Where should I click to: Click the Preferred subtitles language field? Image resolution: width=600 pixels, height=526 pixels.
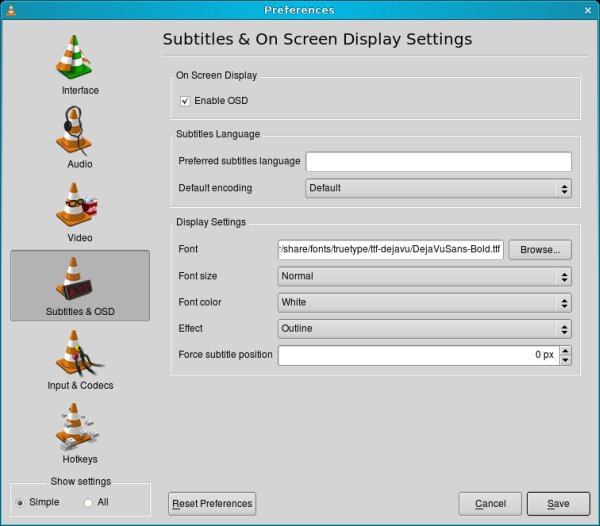(x=438, y=162)
